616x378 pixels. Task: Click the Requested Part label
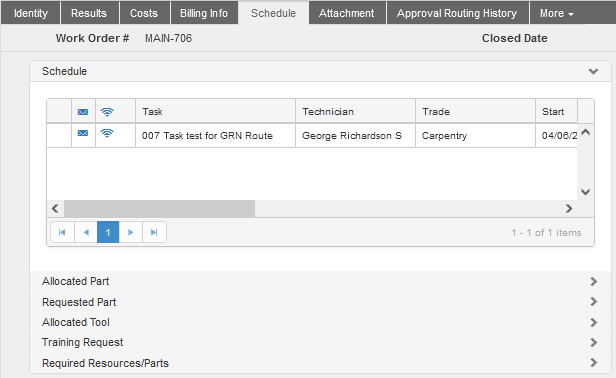pyautogui.click(x=79, y=302)
